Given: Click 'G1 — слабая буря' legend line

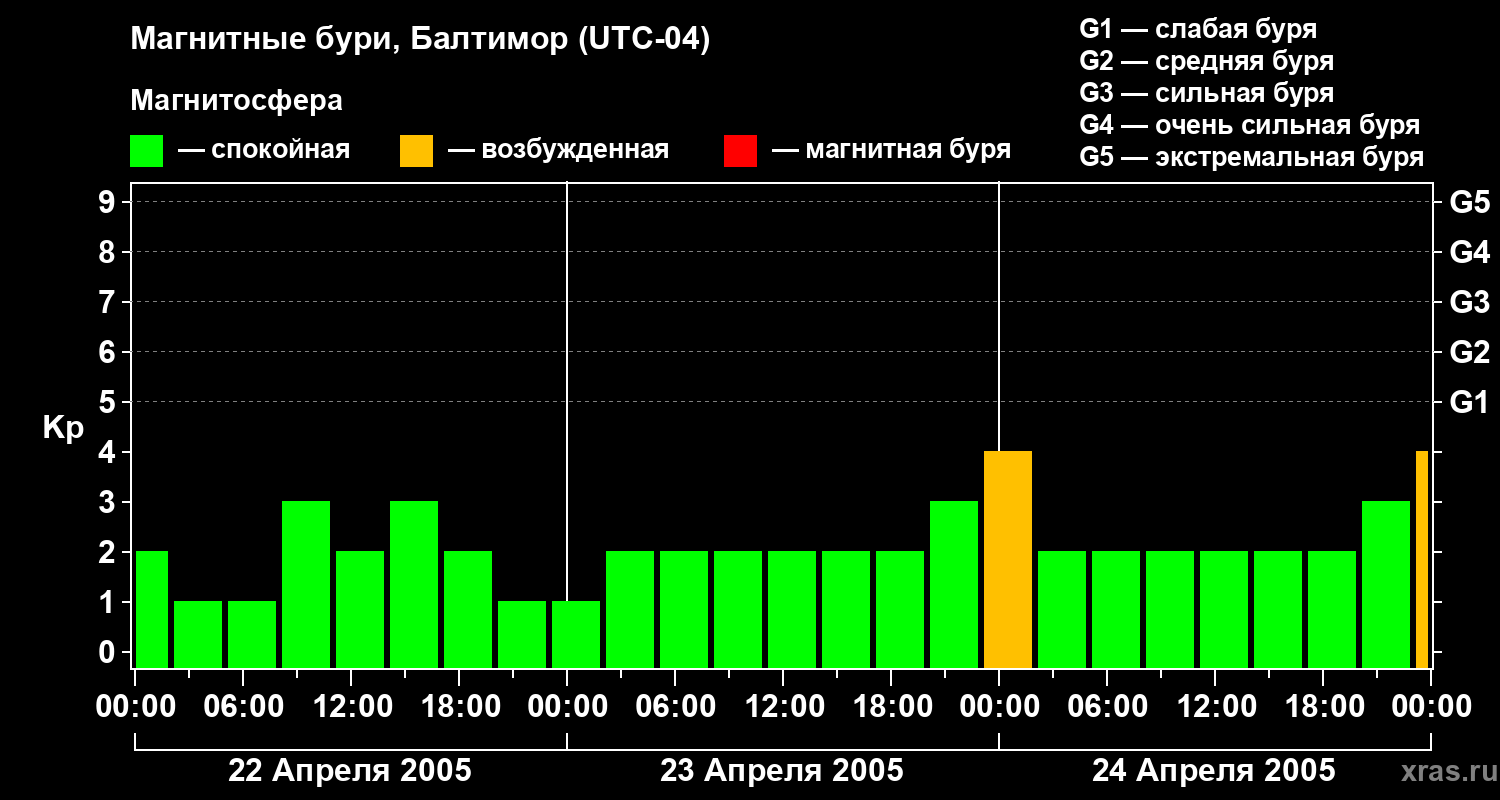Looking at the screenshot, I should [1198, 29].
